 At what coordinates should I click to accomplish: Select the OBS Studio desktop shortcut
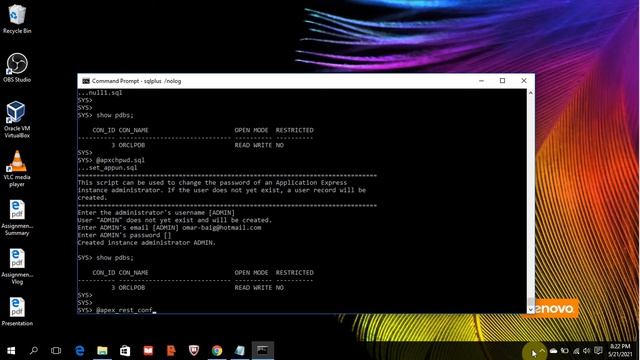[x=17, y=68]
